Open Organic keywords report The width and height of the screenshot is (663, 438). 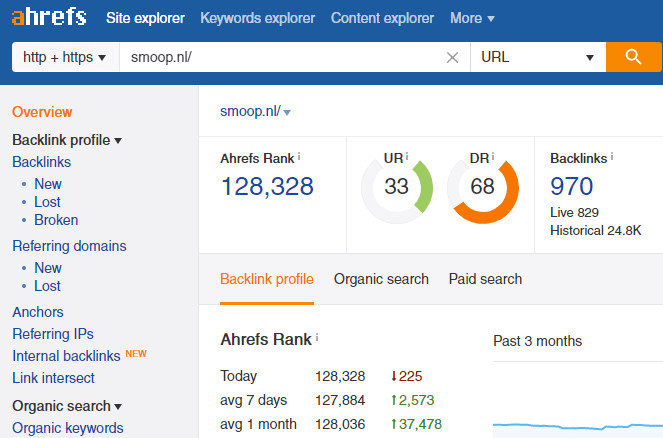(68, 428)
